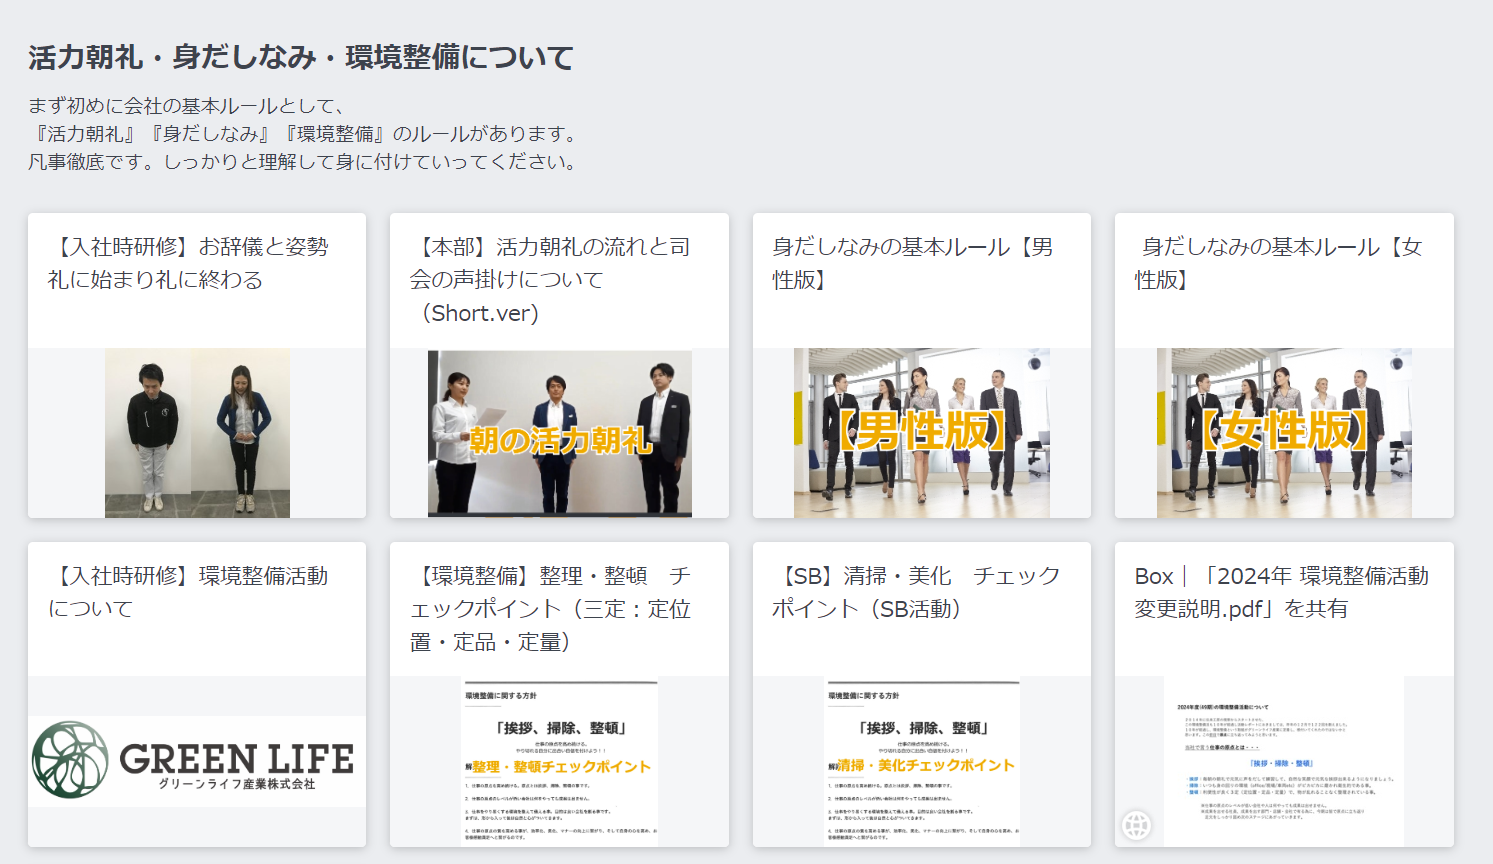
Task: Click the 整理・整頓チェックポイント document thumbnail
Action: (x=560, y=762)
